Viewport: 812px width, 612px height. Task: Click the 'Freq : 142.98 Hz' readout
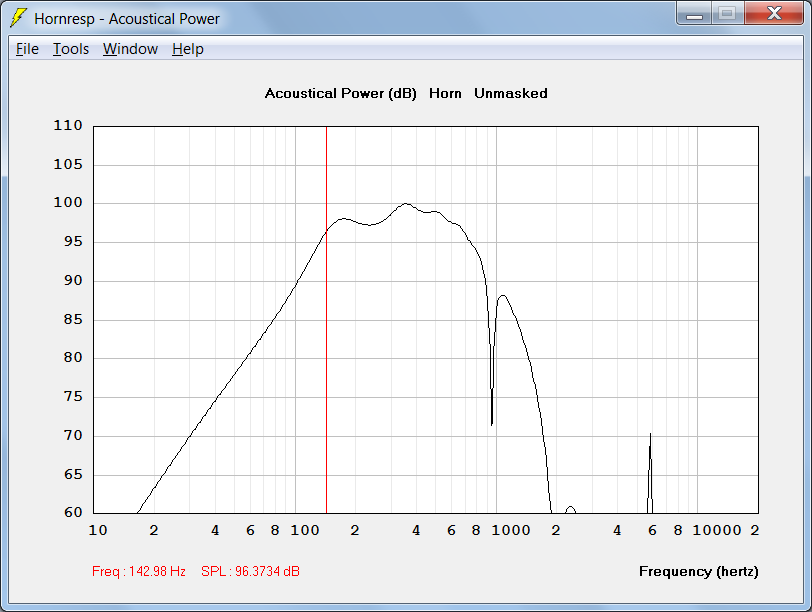[139, 571]
